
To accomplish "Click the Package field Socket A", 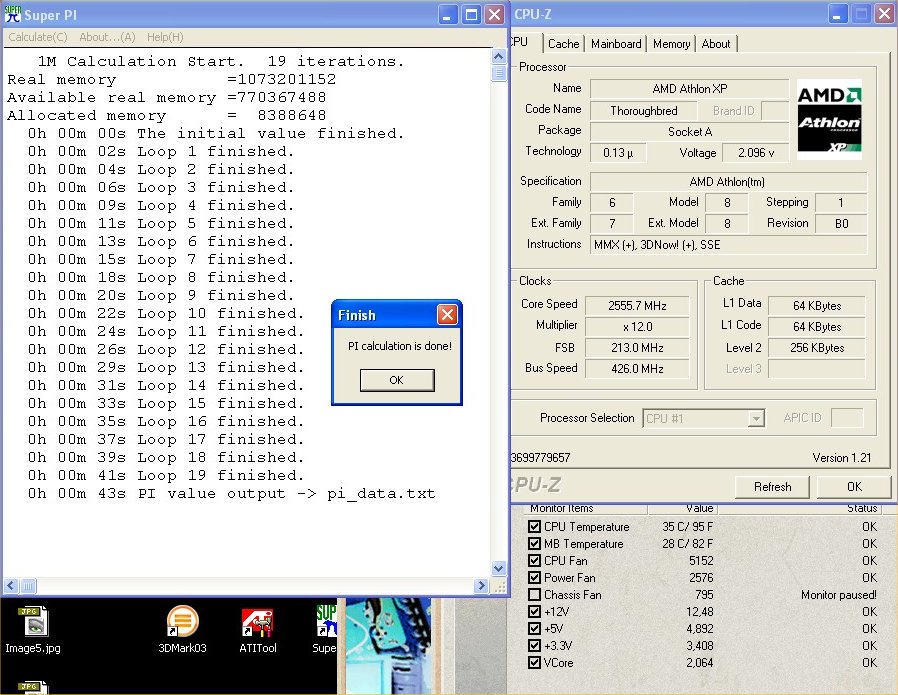I will click(690, 132).
